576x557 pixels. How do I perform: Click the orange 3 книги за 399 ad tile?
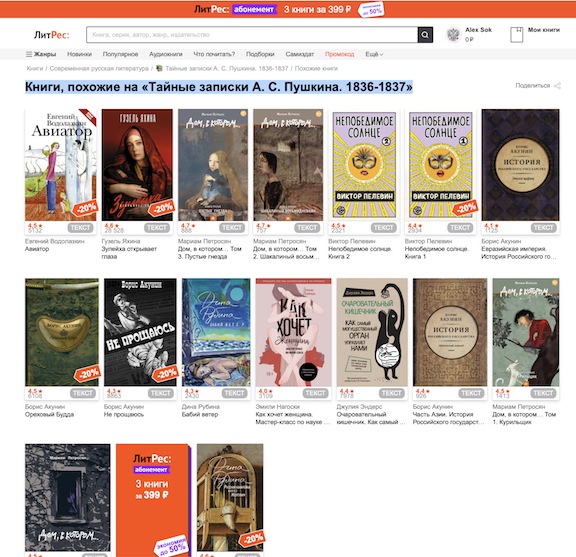click(154, 500)
